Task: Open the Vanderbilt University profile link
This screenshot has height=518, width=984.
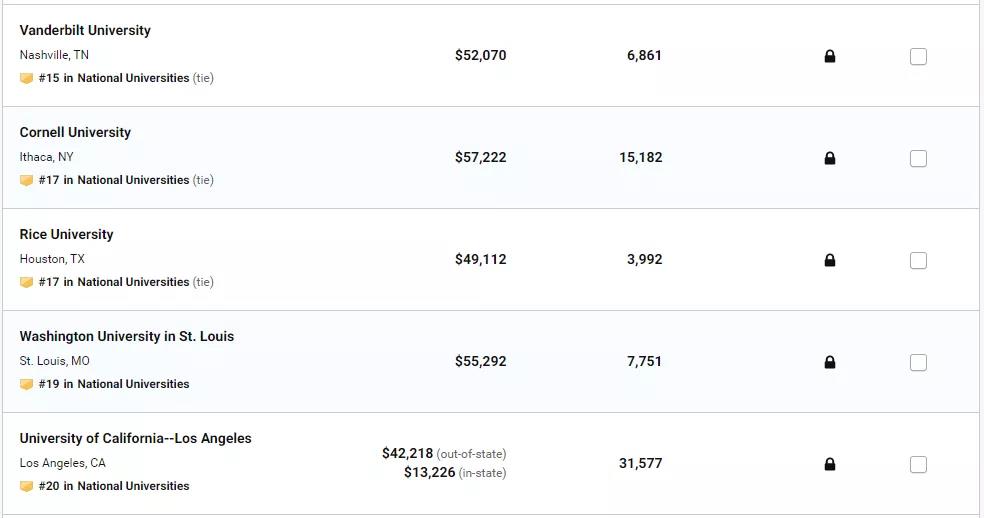Action: (85, 30)
